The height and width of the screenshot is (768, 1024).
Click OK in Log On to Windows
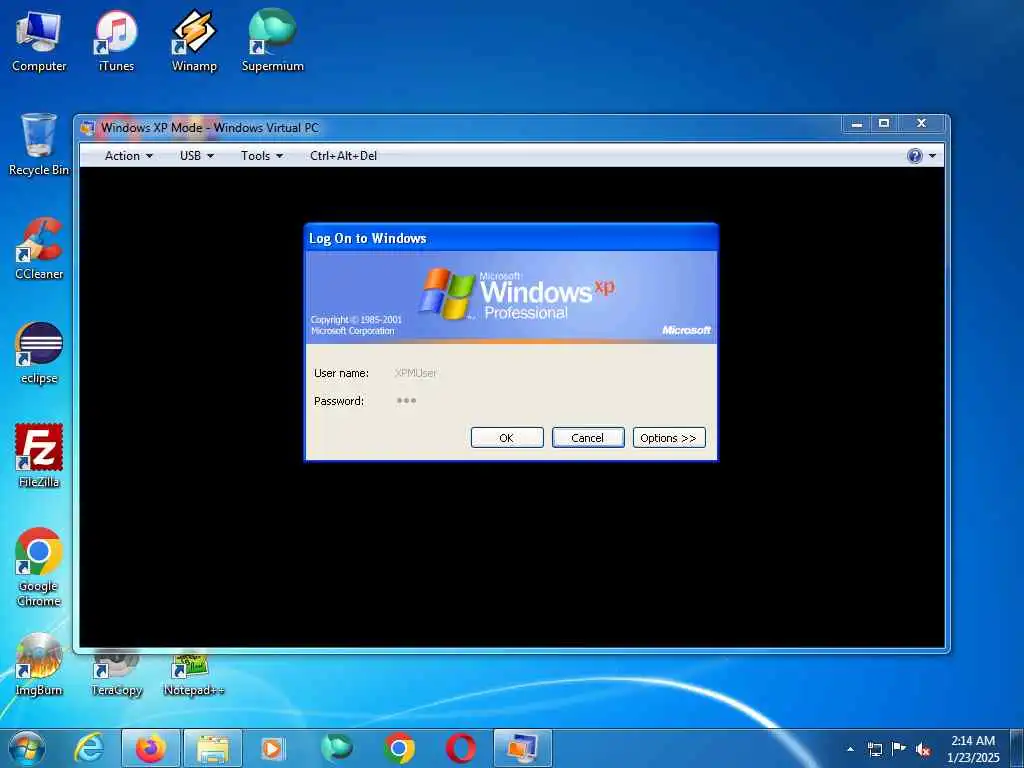click(x=507, y=438)
